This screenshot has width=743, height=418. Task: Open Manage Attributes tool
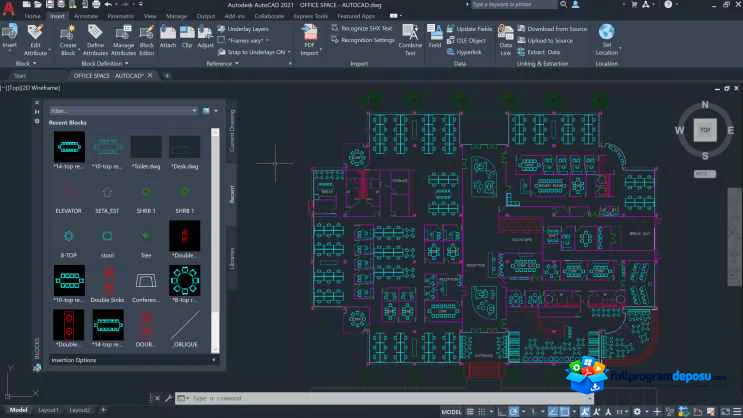[x=123, y=40]
